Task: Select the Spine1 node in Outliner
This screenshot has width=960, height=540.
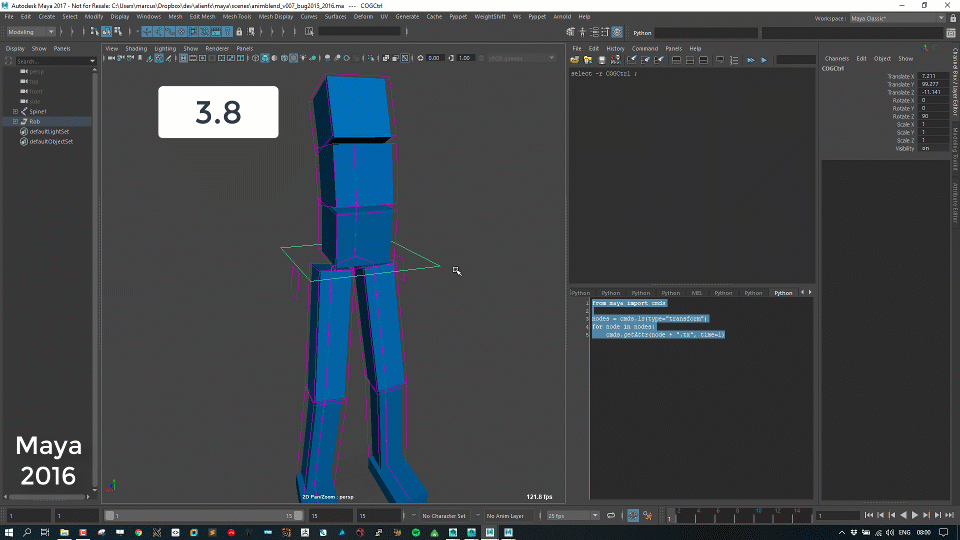Action: pos(38,111)
